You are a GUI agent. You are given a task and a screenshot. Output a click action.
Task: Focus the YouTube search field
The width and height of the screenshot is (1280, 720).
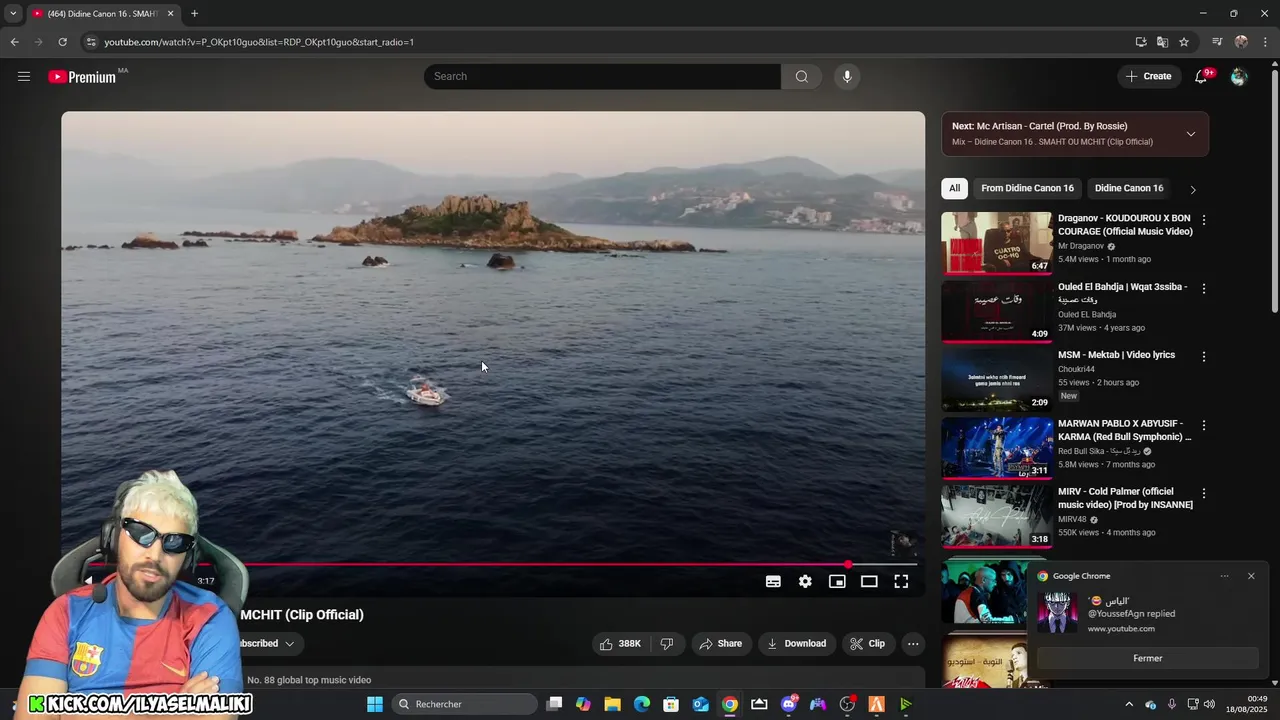(602, 76)
